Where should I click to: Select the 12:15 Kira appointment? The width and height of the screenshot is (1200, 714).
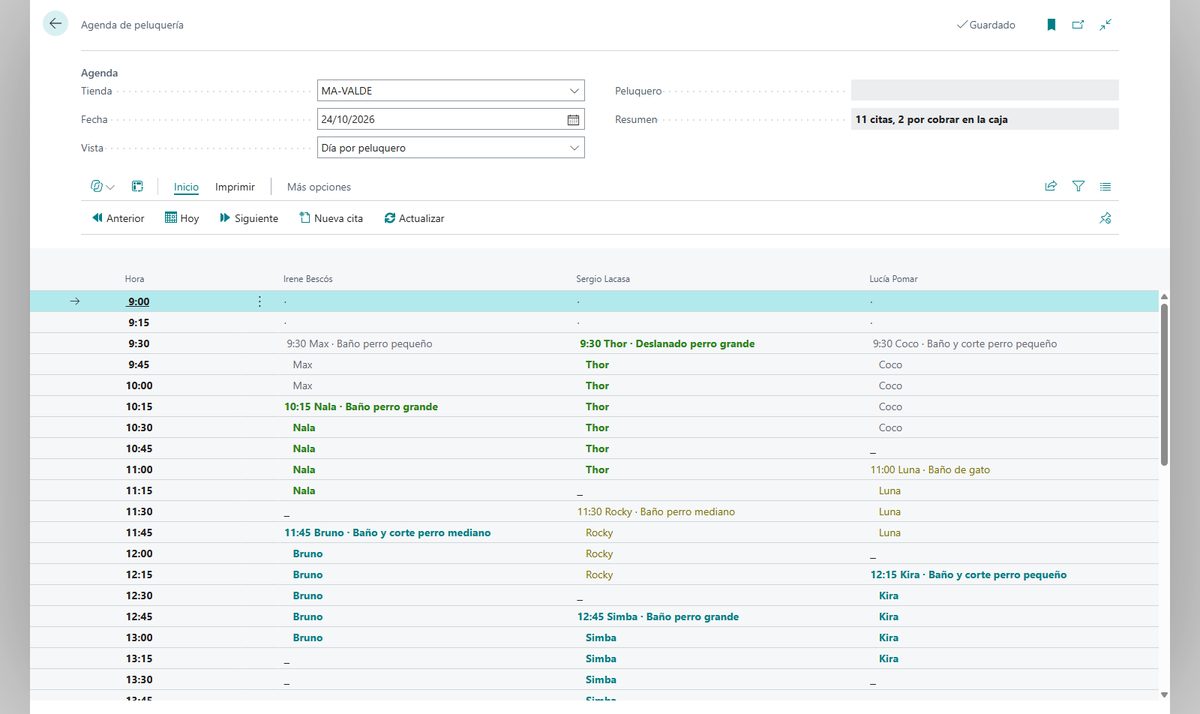(x=968, y=574)
